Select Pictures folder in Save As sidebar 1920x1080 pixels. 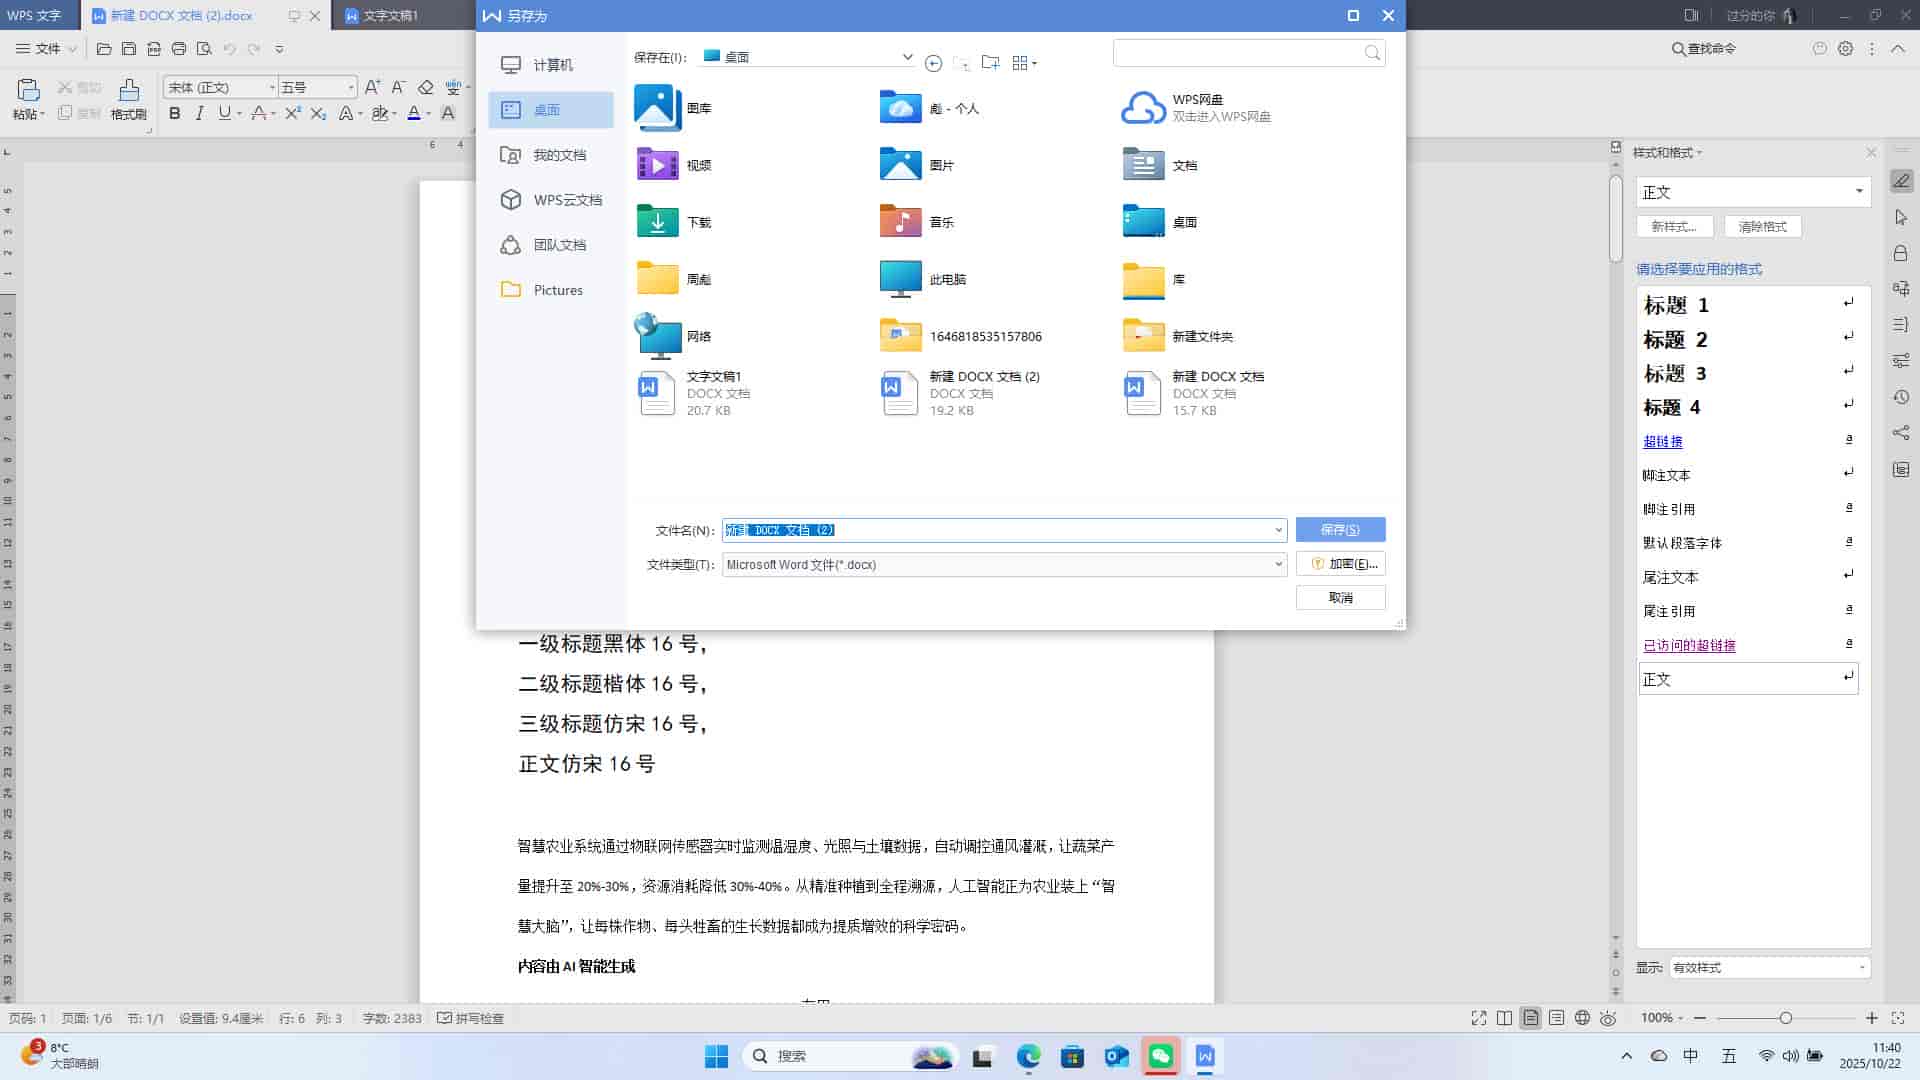click(x=551, y=290)
